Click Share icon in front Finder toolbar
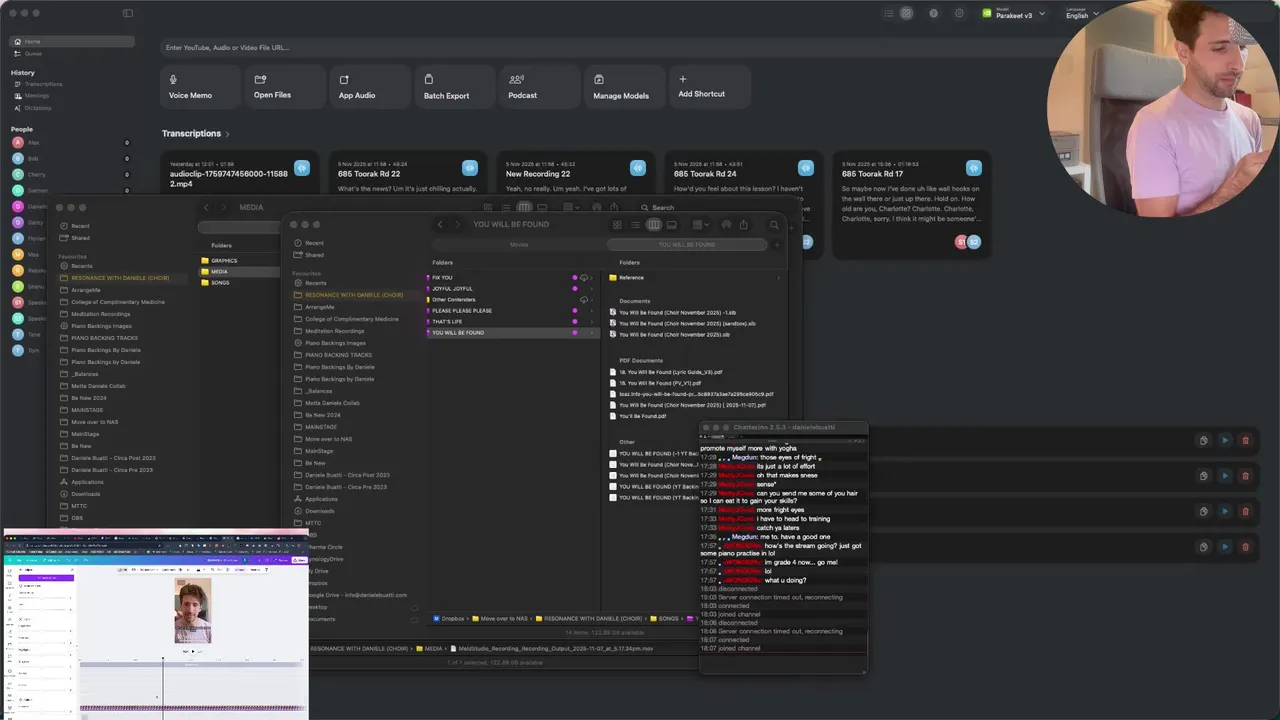1280x720 pixels. [x=743, y=225]
